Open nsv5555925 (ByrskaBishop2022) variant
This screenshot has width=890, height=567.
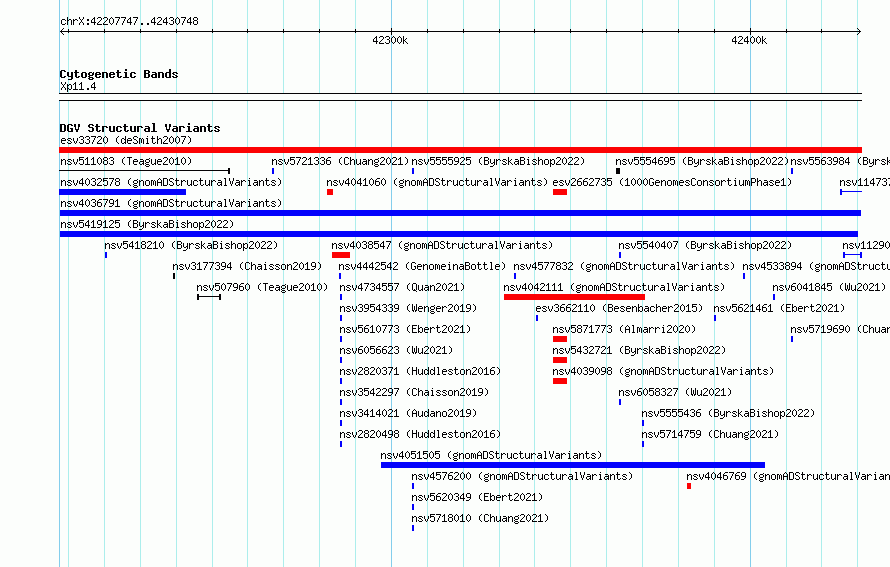point(498,161)
